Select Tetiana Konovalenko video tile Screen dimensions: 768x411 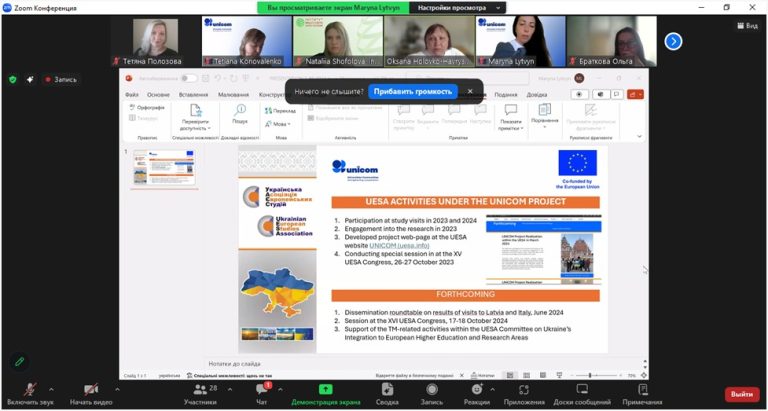(247, 41)
